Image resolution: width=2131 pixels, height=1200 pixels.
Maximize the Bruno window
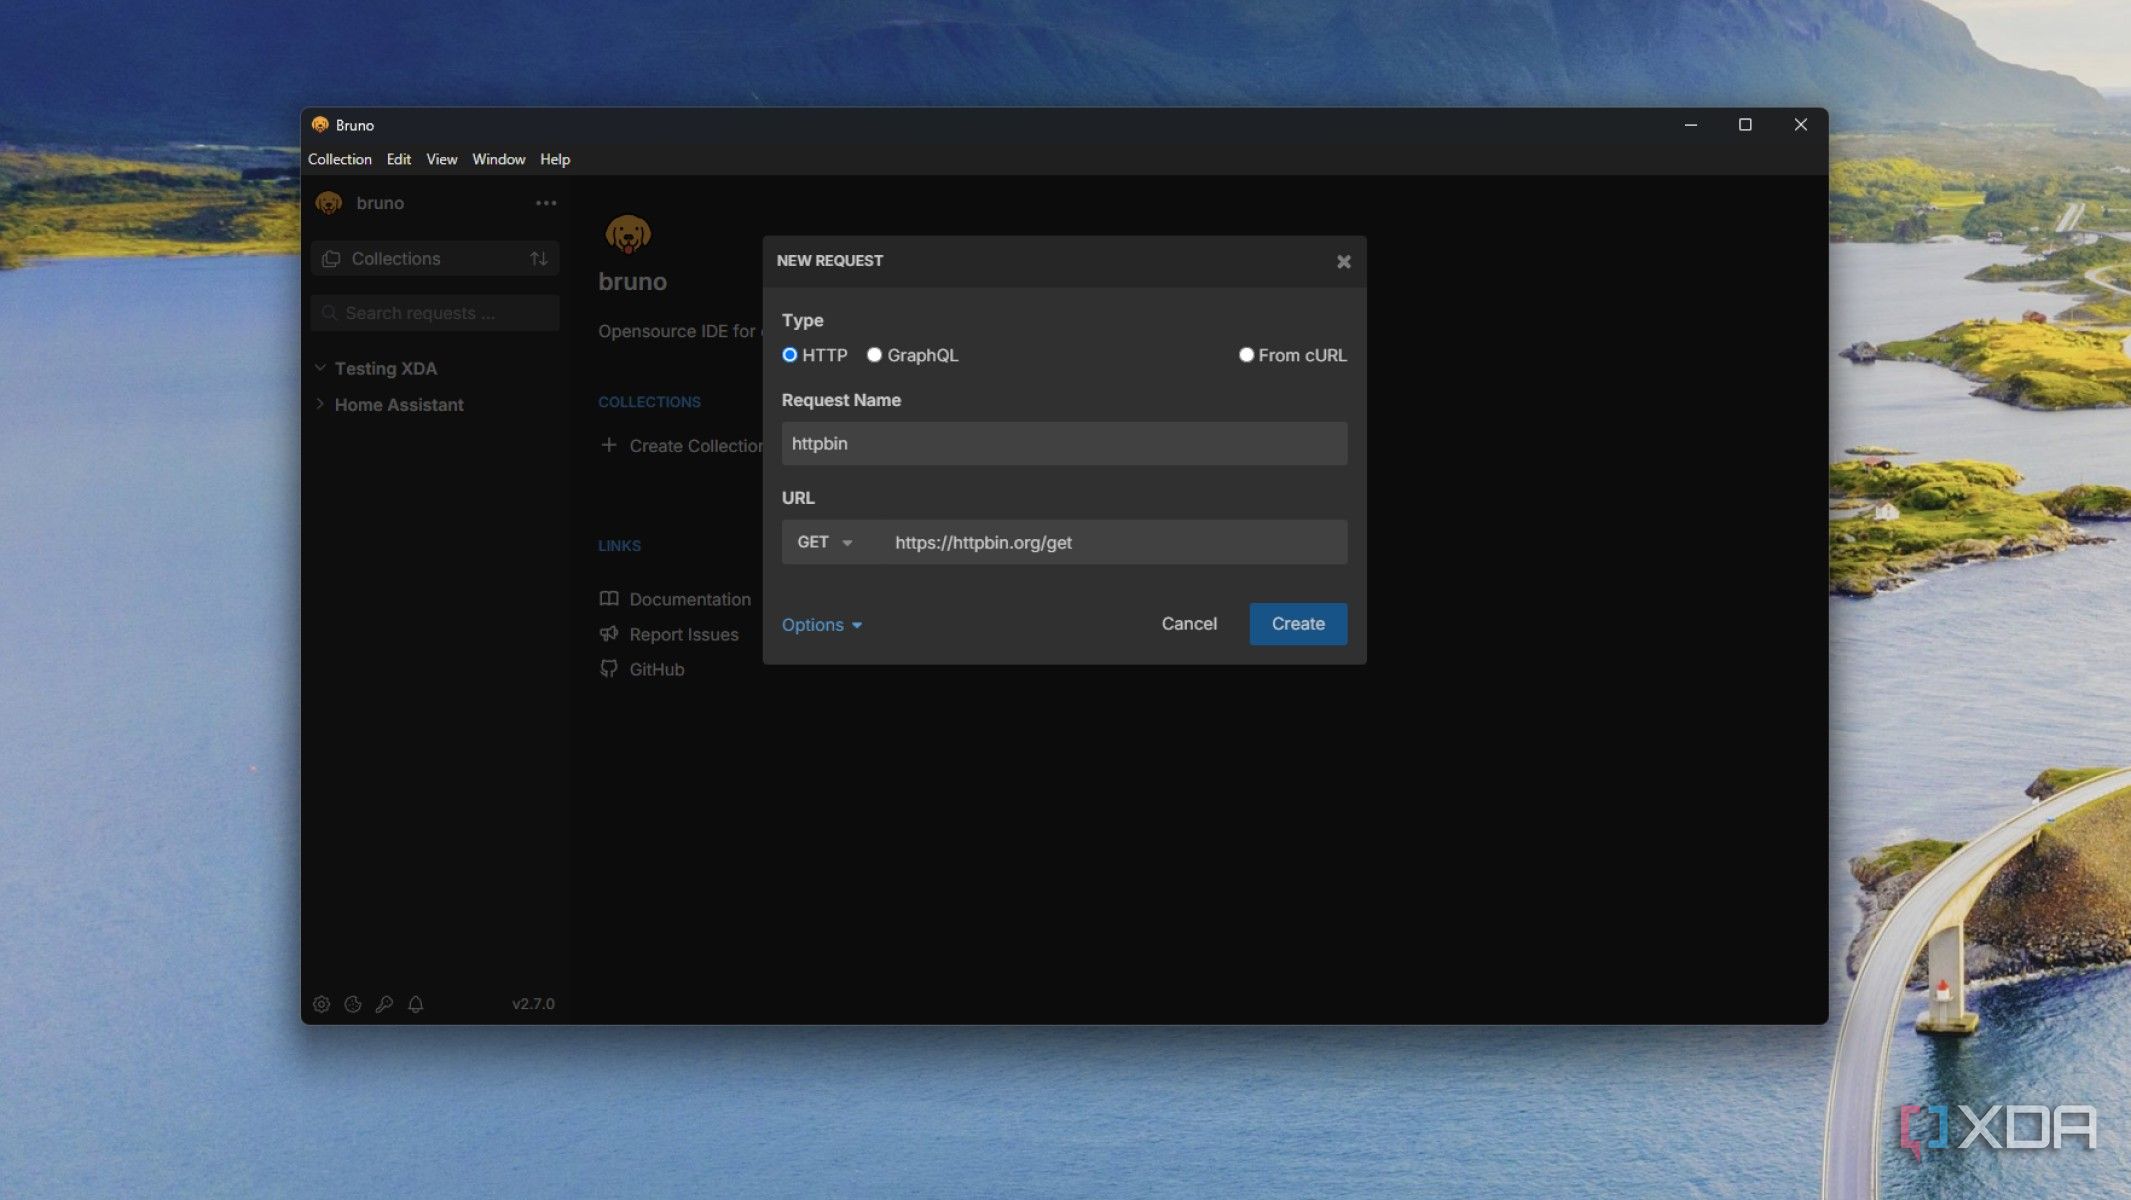pyautogui.click(x=1745, y=125)
